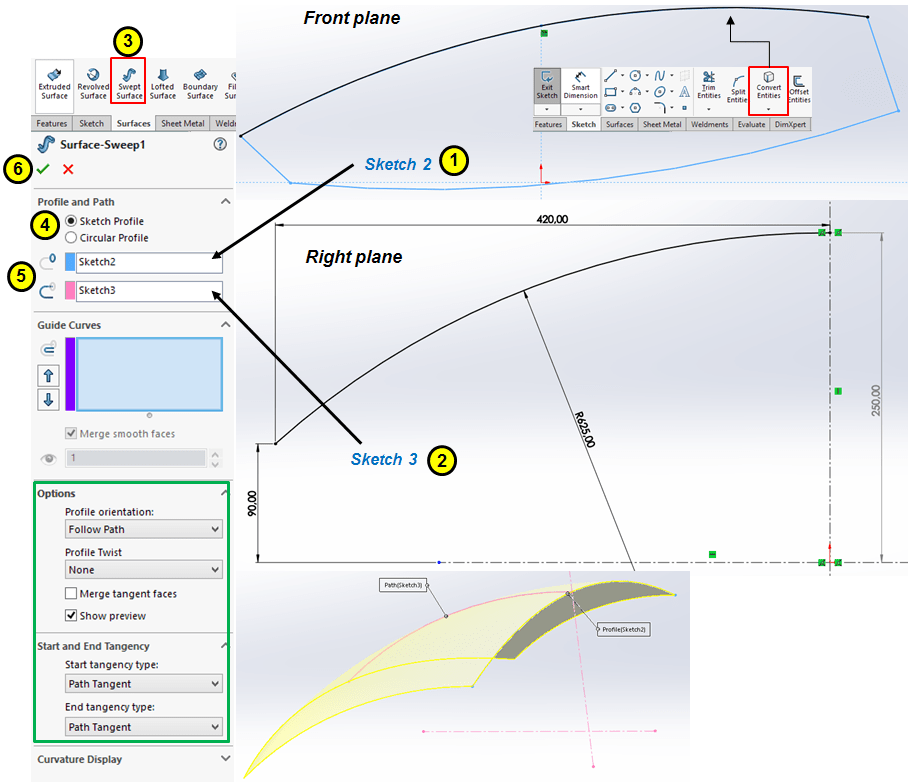Switch to the Sheet Metal tab
The height and width of the screenshot is (782, 911).
point(184,124)
